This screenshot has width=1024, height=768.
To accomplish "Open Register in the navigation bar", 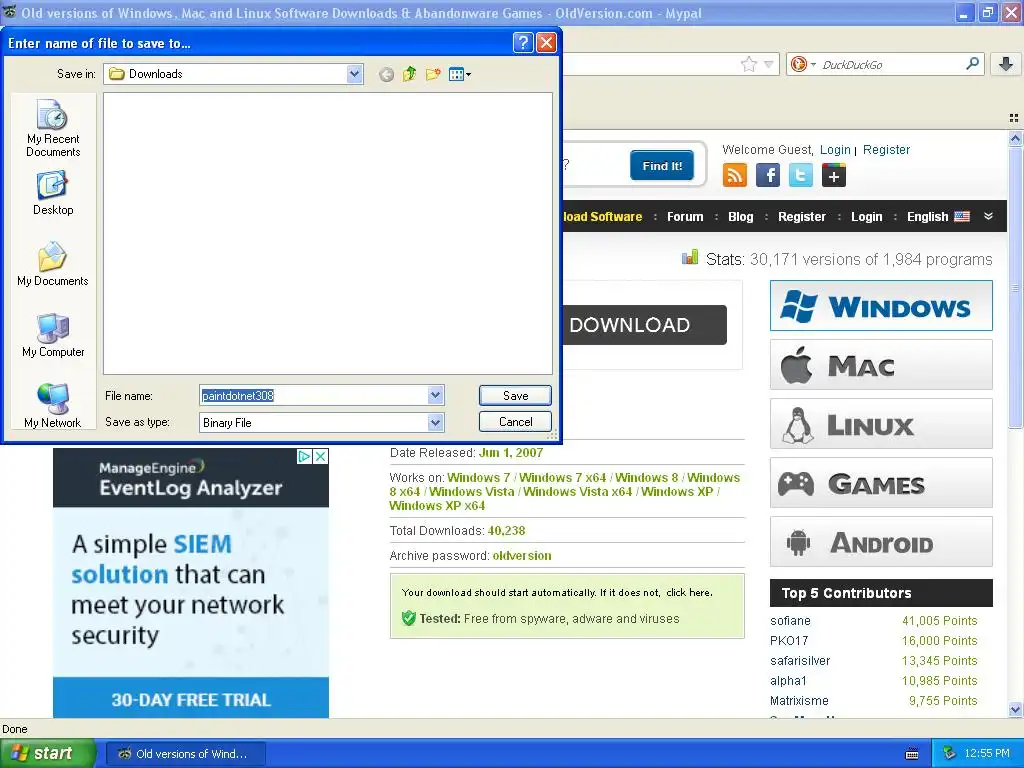I will point(801,217).
